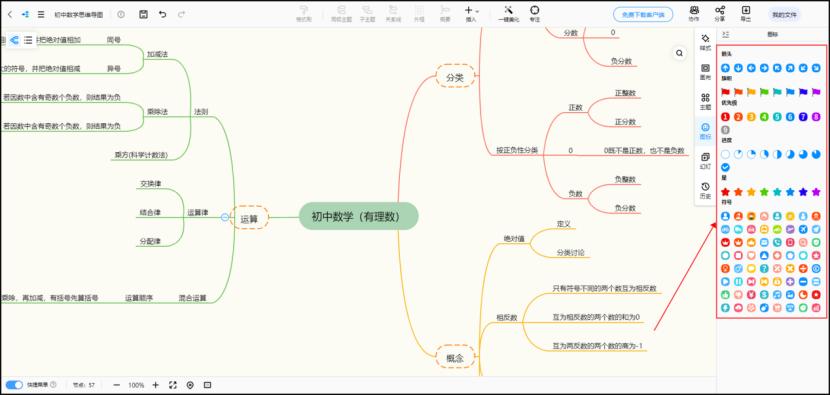Save the mind map with floppy icon
The width and height of the screenshot is (830, 395).
(143, 14)
